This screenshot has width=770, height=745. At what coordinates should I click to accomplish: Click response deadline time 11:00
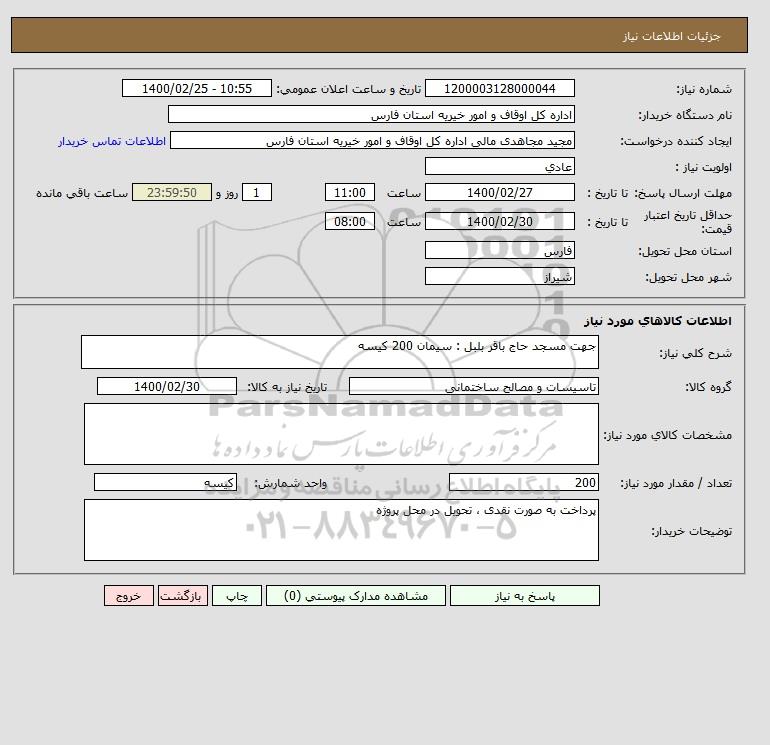pyautogui.click(x=350, y=193)
